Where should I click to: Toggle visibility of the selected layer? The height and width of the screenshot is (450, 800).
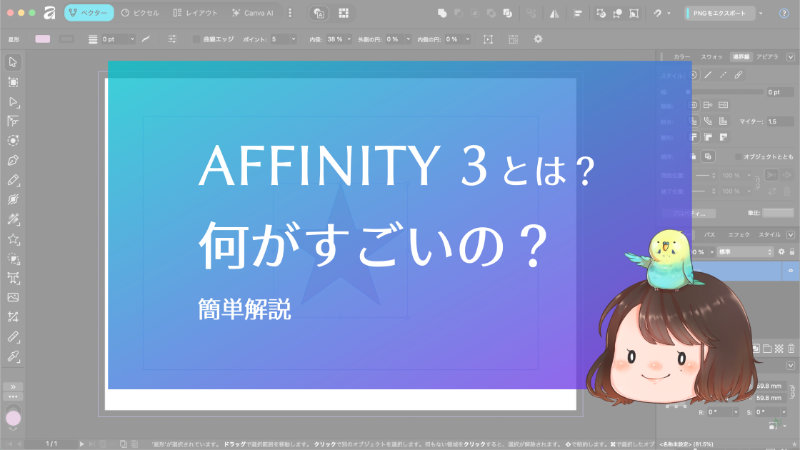pos(790,270)
